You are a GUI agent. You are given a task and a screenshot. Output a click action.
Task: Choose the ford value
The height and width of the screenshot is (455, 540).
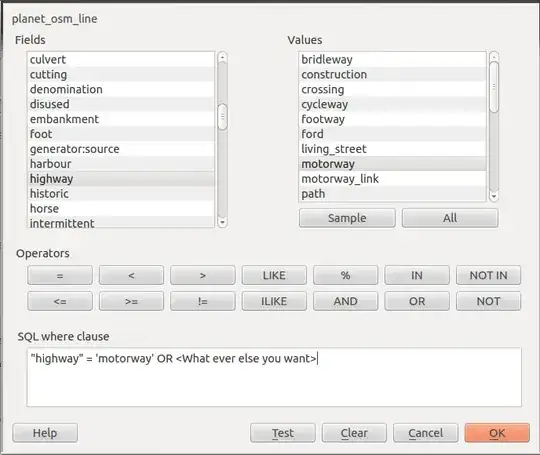pyautogui.click(x=393, y=134)
